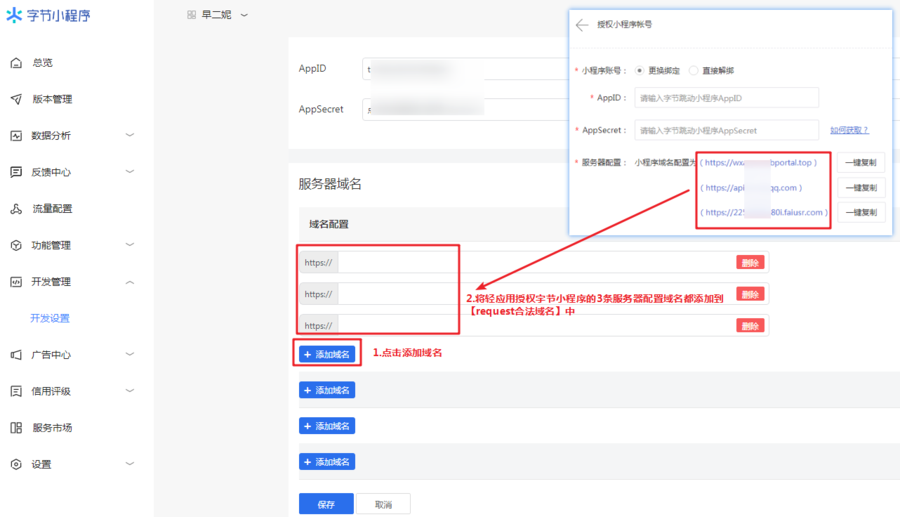Viewport: 900px width, 517px height.
Task: Expand the 设置 menu chevron
Action: tap(130, 464)
